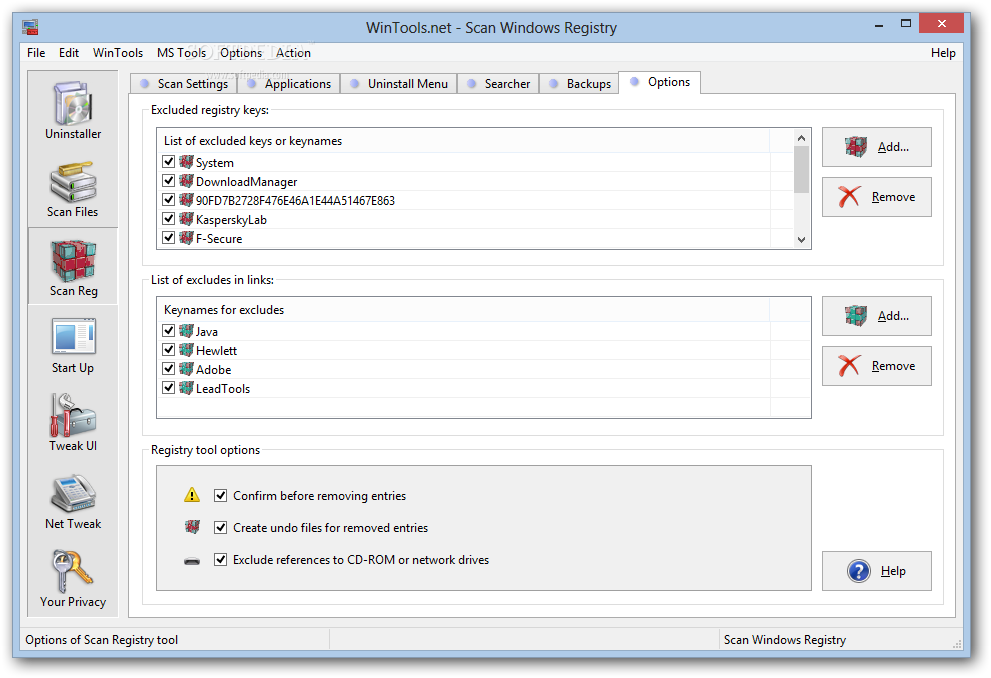Open the Help menu in menu bar
Screen dimensions: 991x678
tap(943, 53)
